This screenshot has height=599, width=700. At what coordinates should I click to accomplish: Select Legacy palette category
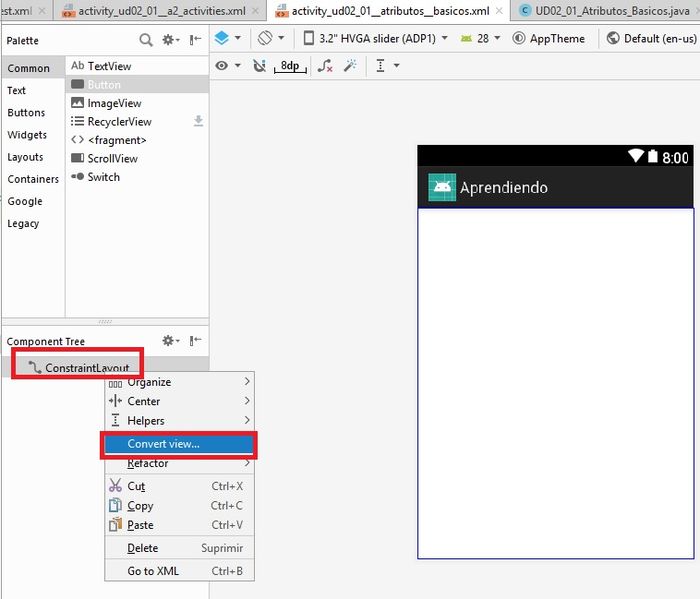pos(33,223)
